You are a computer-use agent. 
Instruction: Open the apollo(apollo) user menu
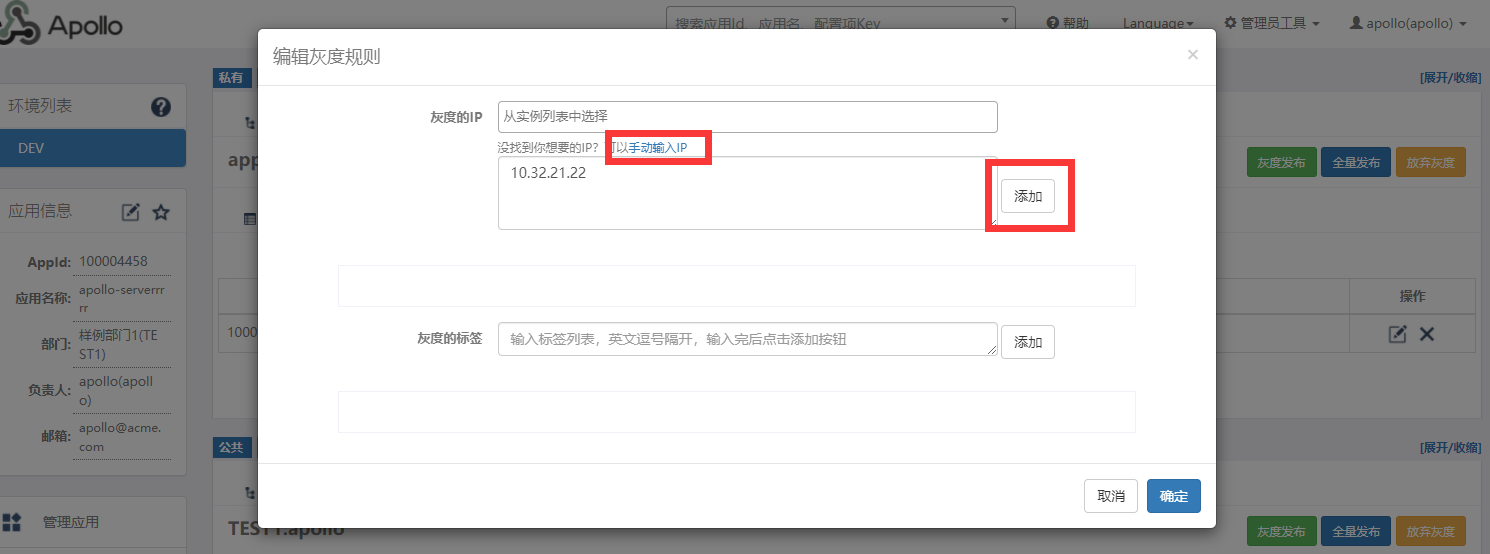point(1408,23)
